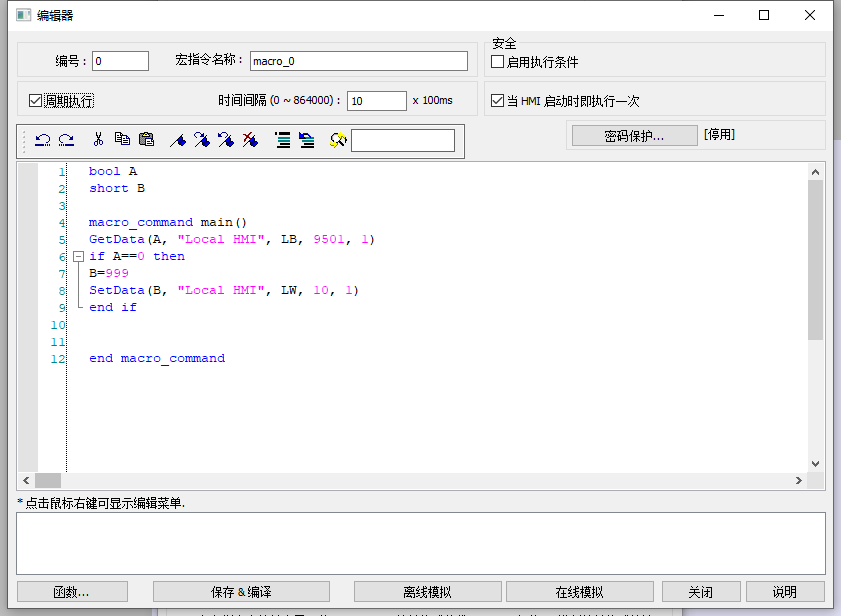
Task: Toggle bookmark with the first flag icon
Action: pos(178,141)
